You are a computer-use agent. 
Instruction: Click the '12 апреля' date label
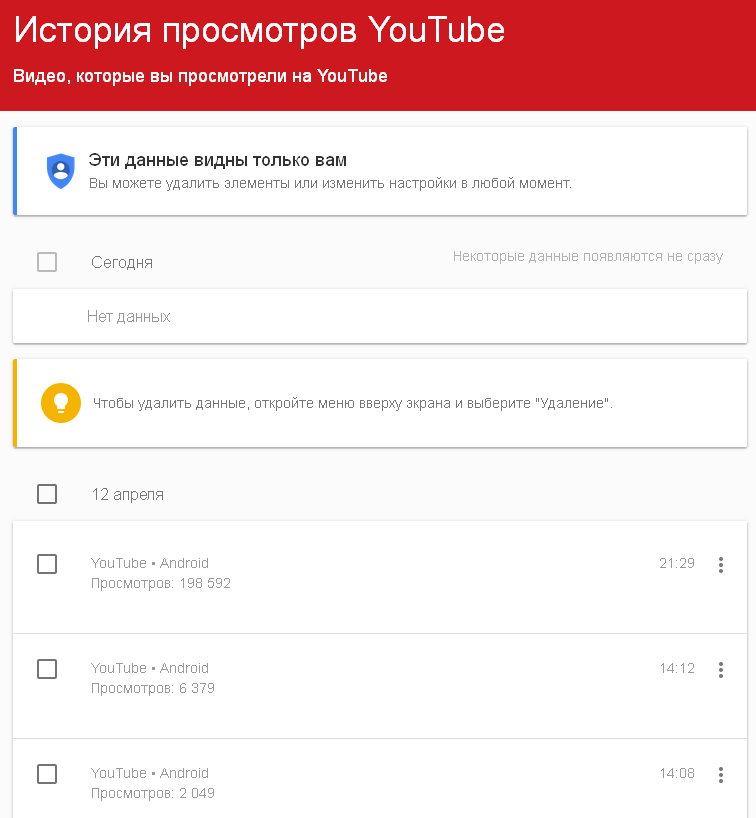[x=127, y=495]
